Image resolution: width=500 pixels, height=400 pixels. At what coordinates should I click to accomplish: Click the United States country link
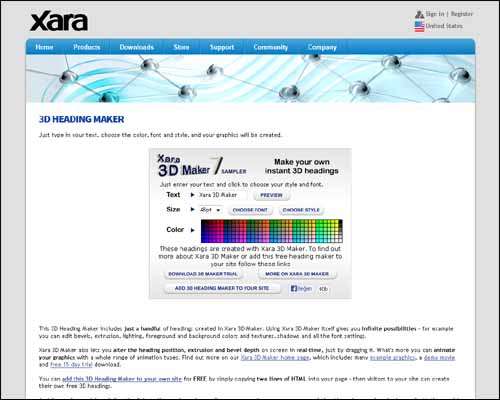coord(444,26)
